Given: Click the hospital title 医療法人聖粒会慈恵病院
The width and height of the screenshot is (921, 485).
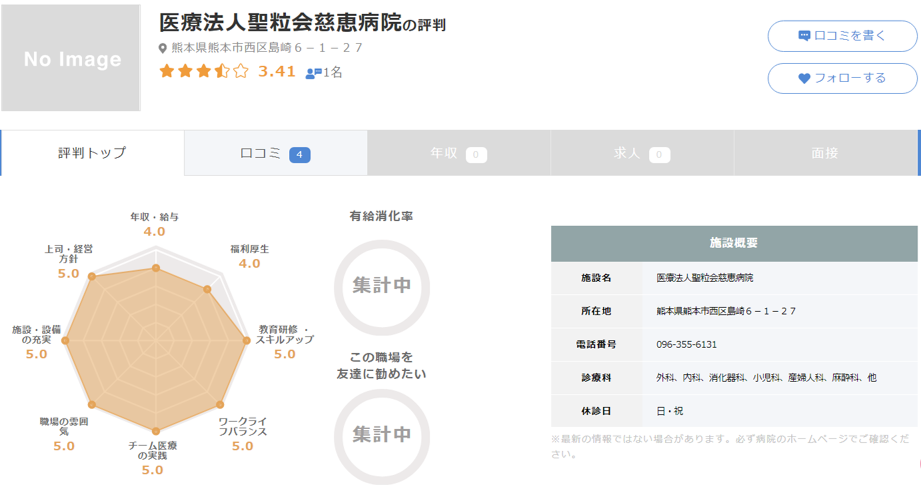Looking at the screenshot, I should click(x=281, y=23).
